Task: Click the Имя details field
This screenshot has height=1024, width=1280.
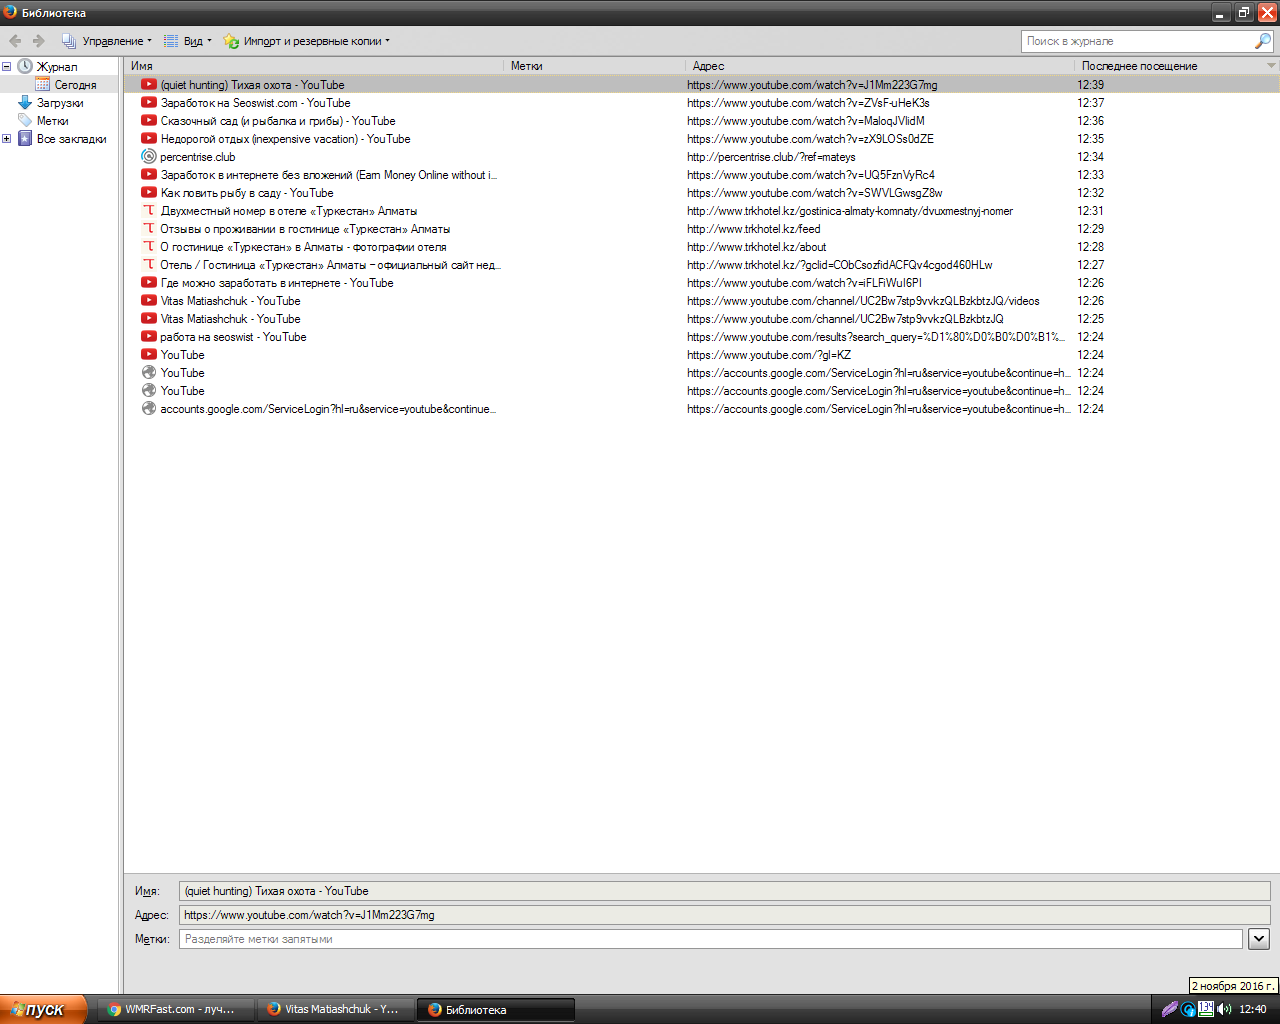Action: tap(724, 891)
